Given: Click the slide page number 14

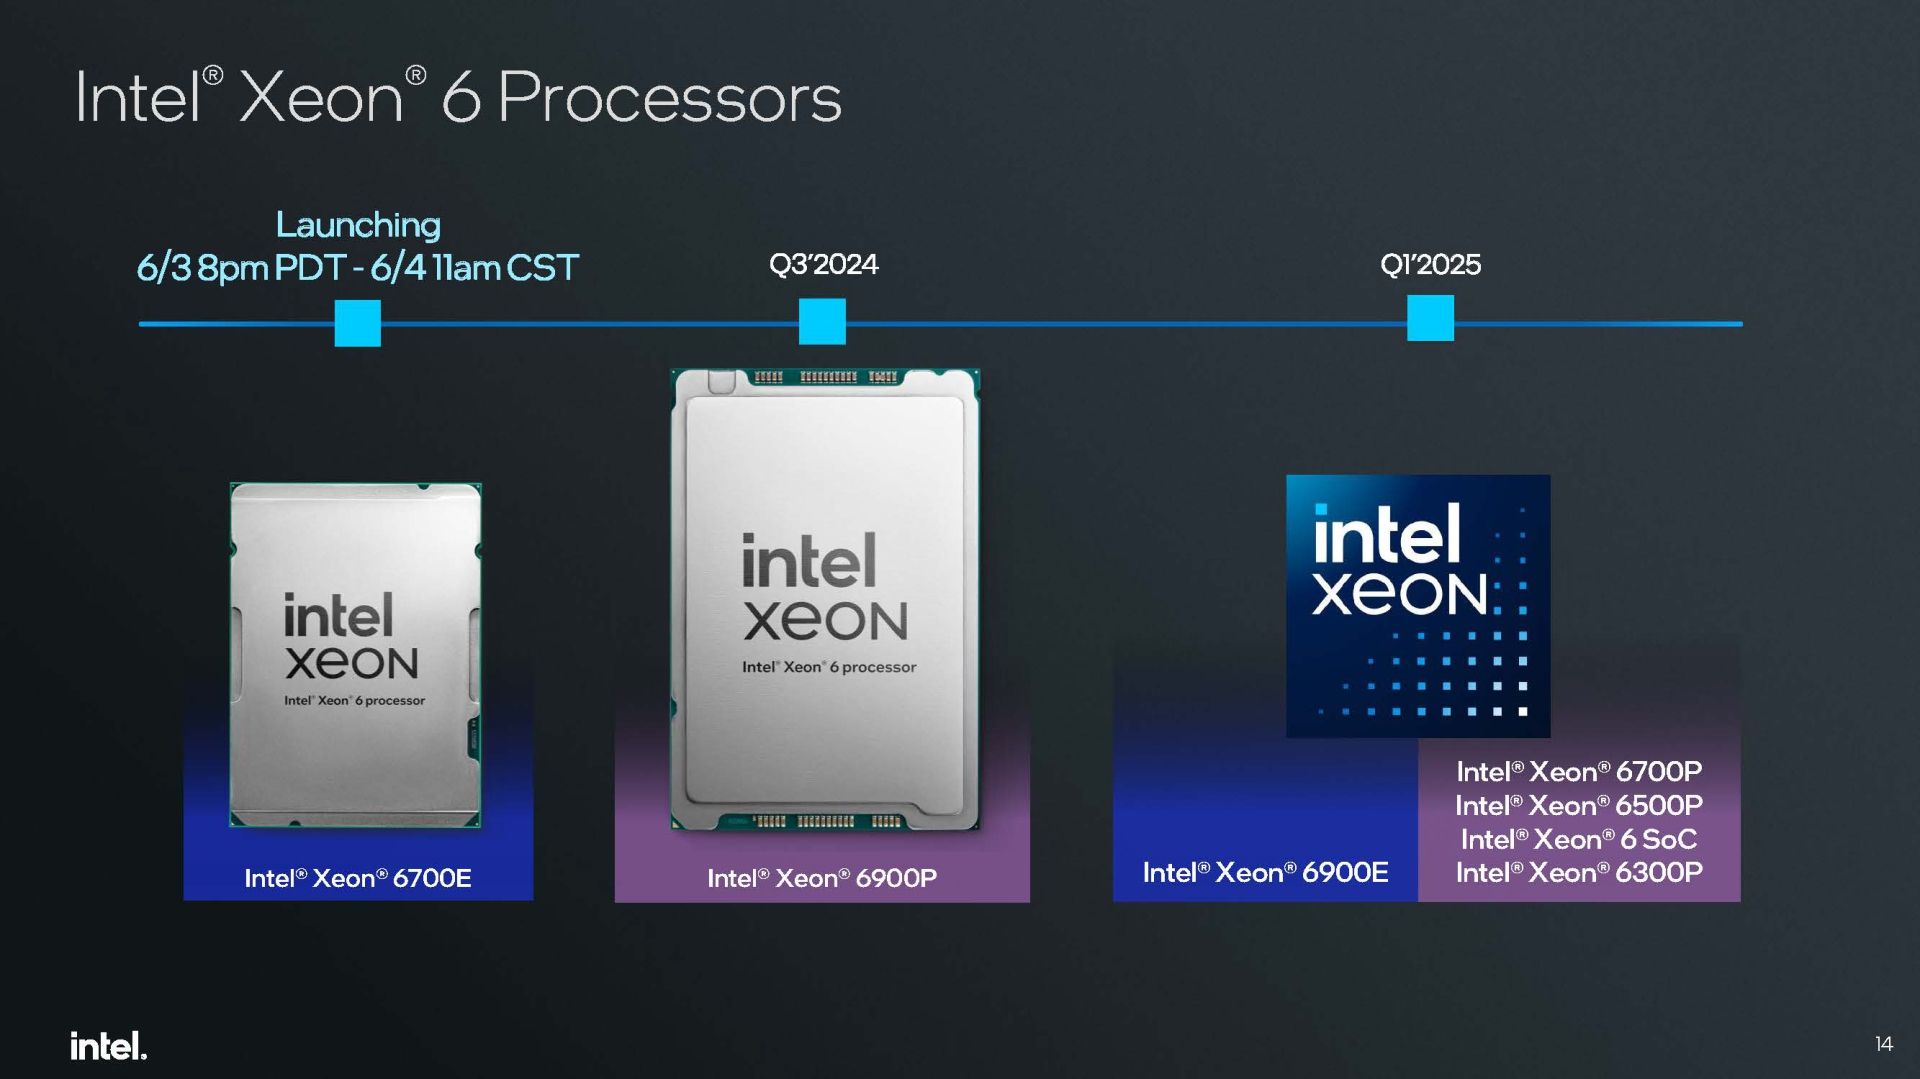Looking at the screenshot, I should [x=1884, y=1044].
